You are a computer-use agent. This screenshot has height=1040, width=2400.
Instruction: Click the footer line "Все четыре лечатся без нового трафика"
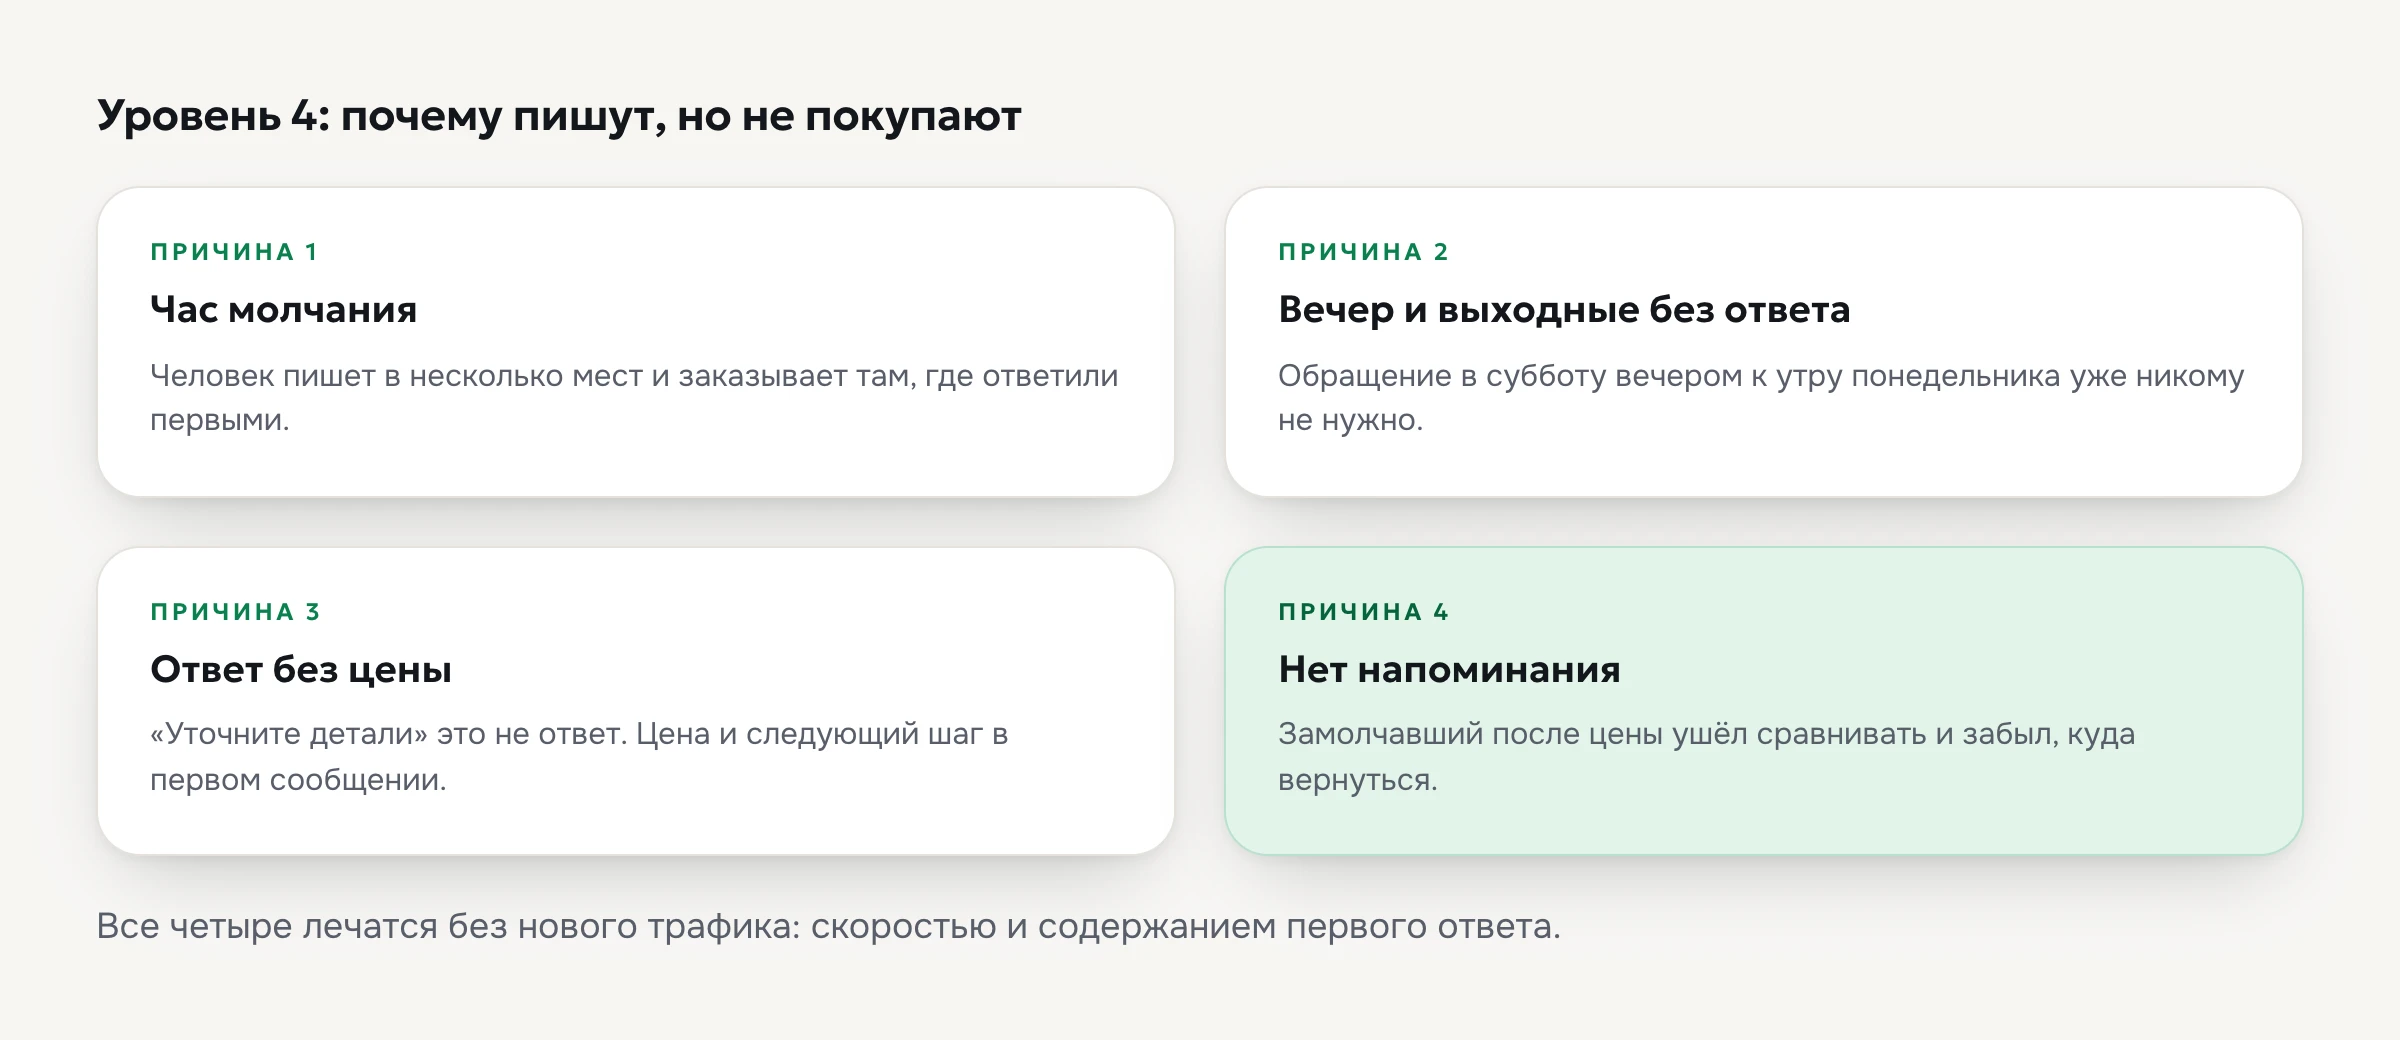coord(448,927)
